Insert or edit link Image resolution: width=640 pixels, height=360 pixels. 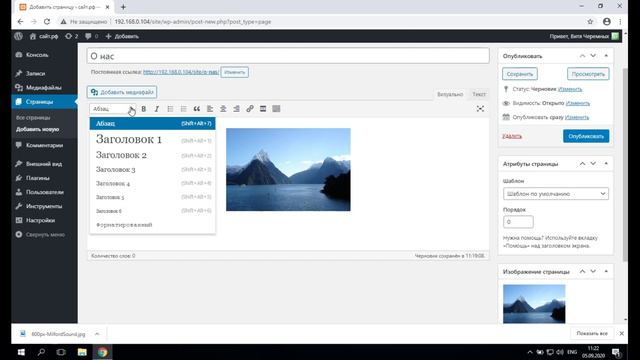[250, 109]
